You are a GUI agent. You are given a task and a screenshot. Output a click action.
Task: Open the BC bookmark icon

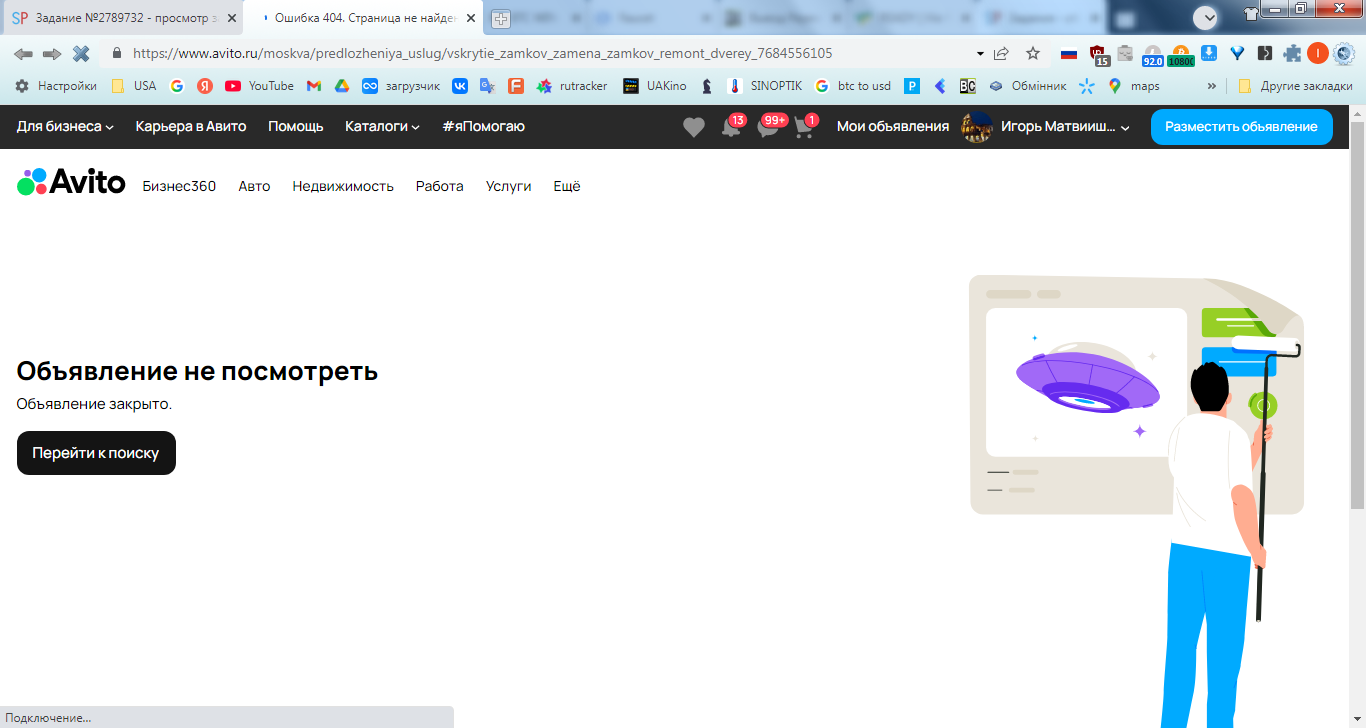[967, 86]
